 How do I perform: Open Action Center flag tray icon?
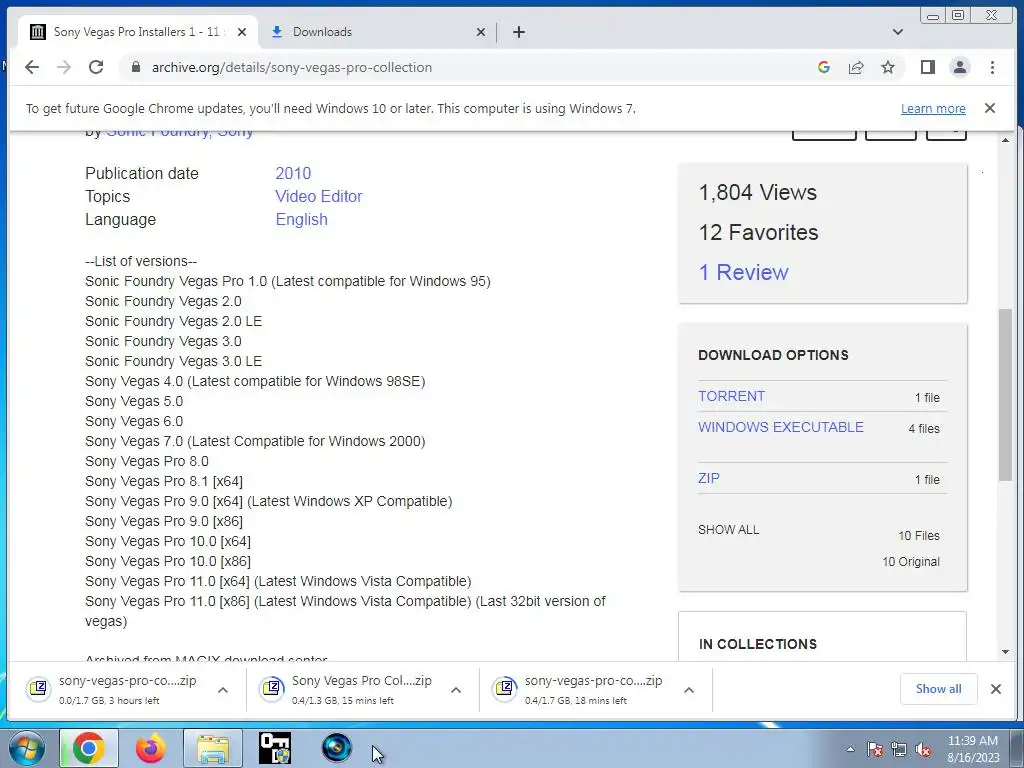point(875,749)
